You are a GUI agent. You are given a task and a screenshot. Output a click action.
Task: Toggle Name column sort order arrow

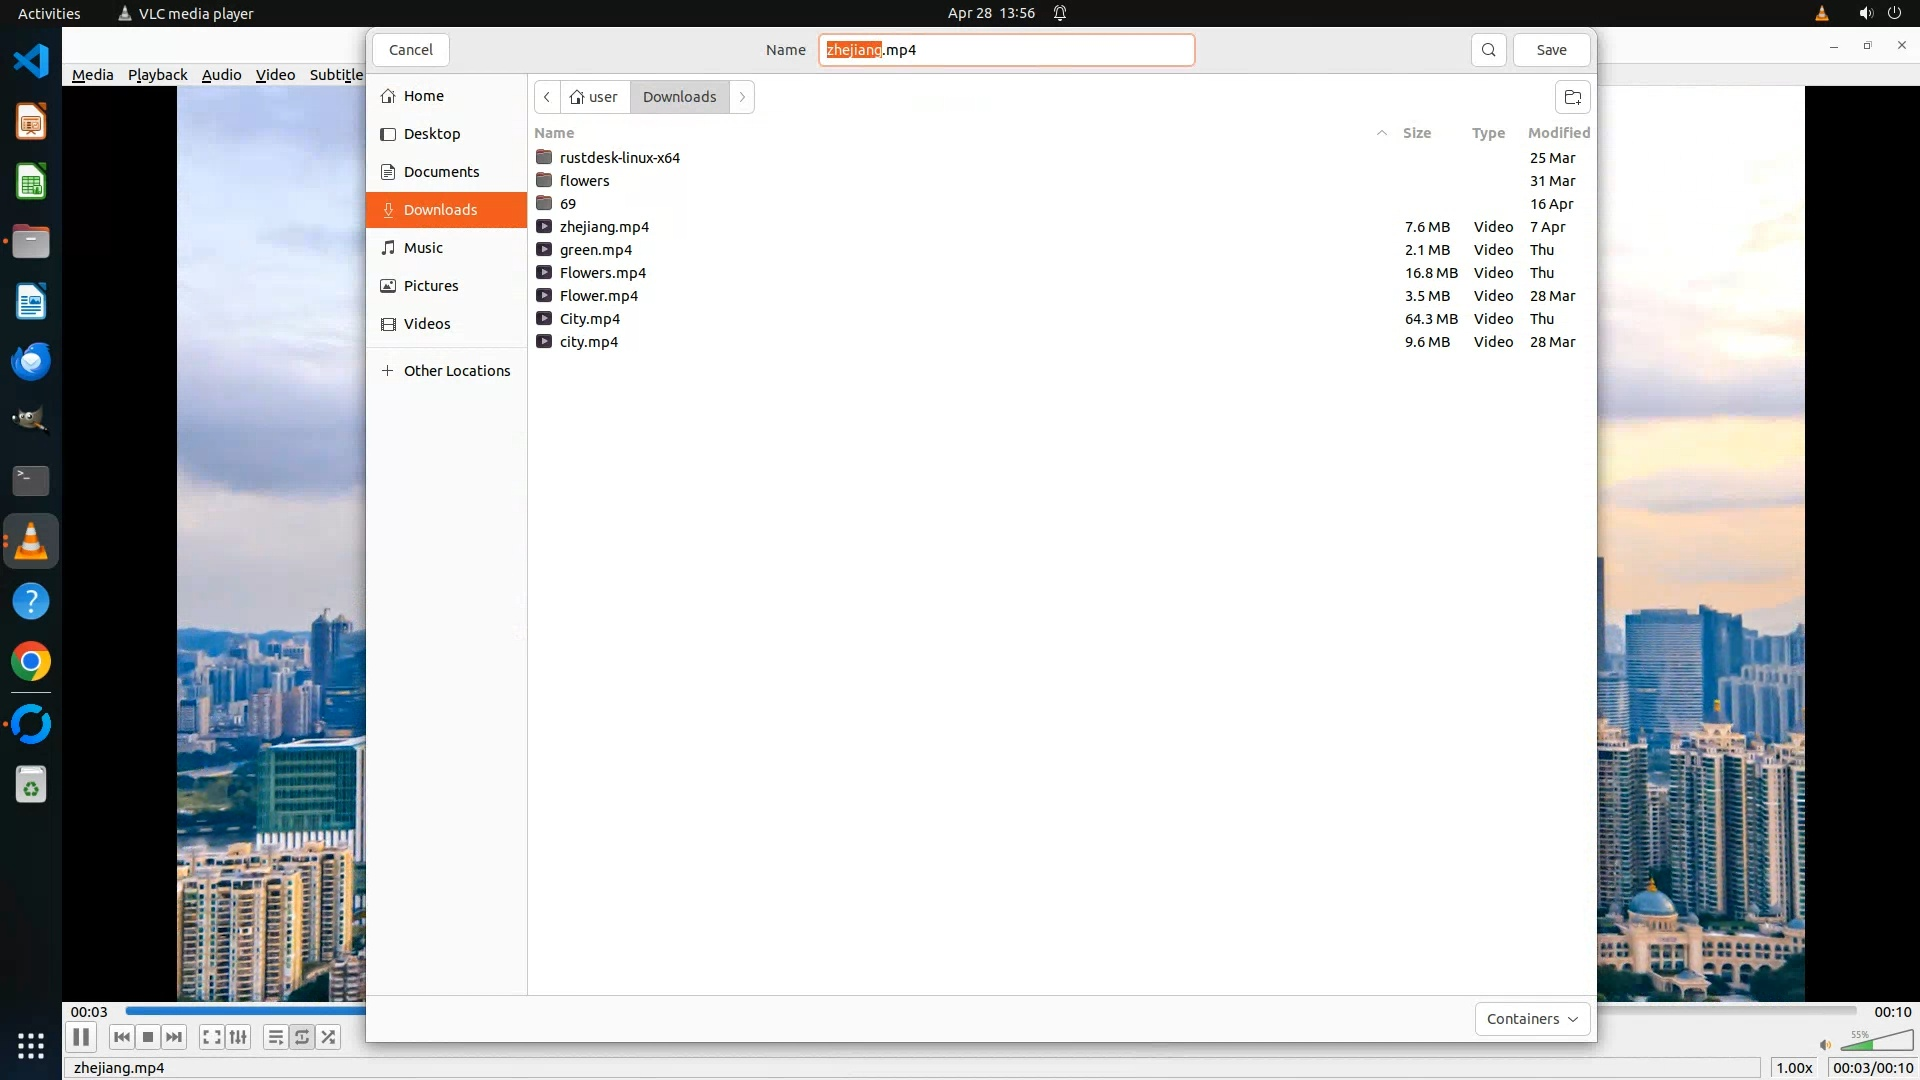[x=1381, y=133]
